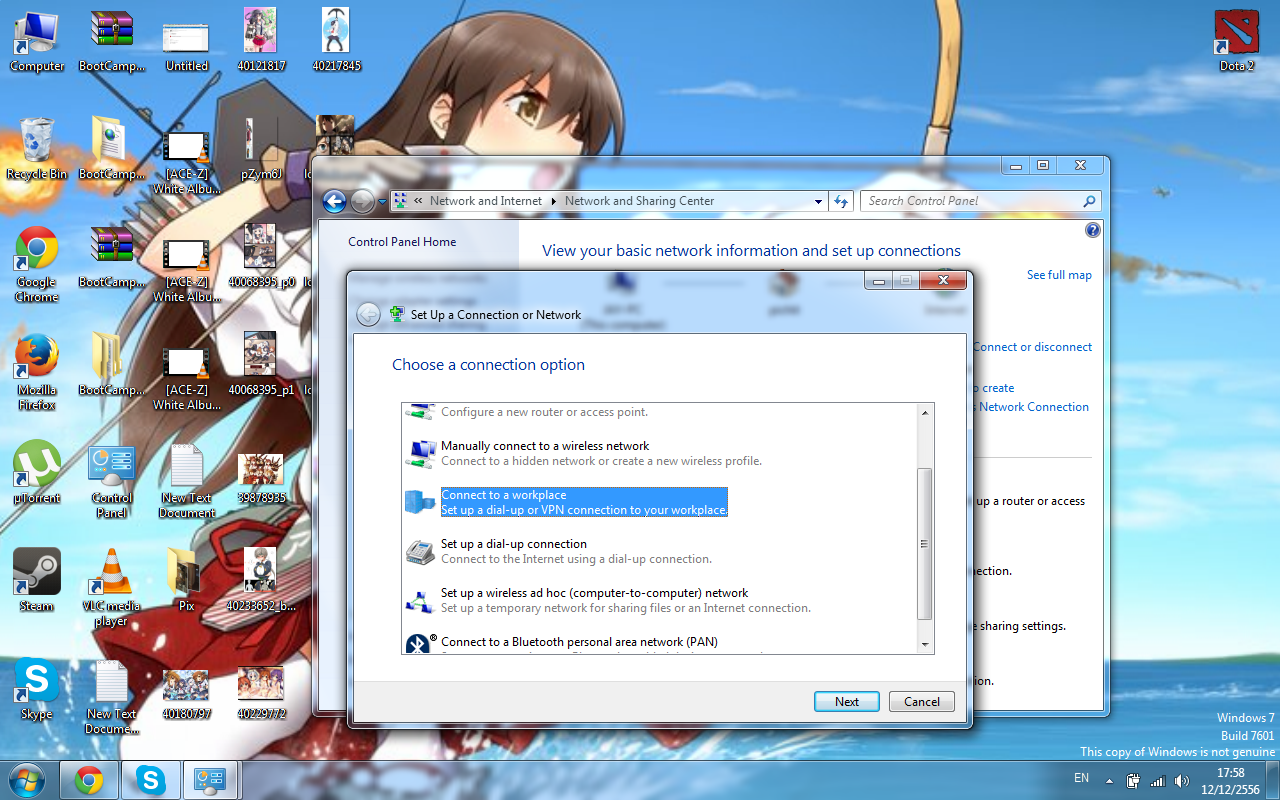Choose Set up a dial-up connection
This screenshot has height=800, width=1280.
coord(660,551)
